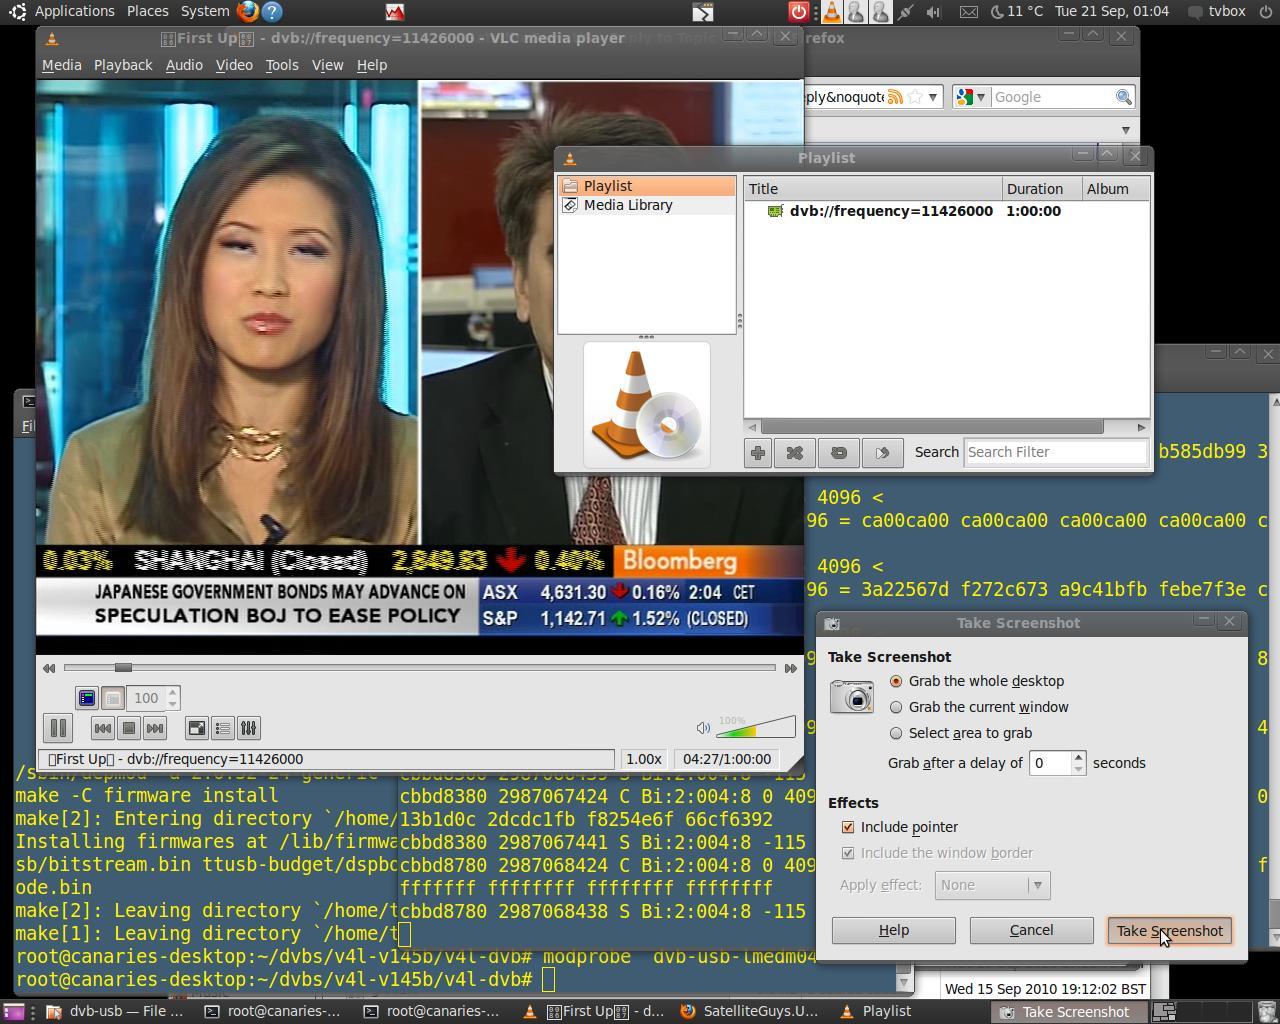Open the 'Apply effect' None dropdown
1280x1024 pixels.
(992, 885)
